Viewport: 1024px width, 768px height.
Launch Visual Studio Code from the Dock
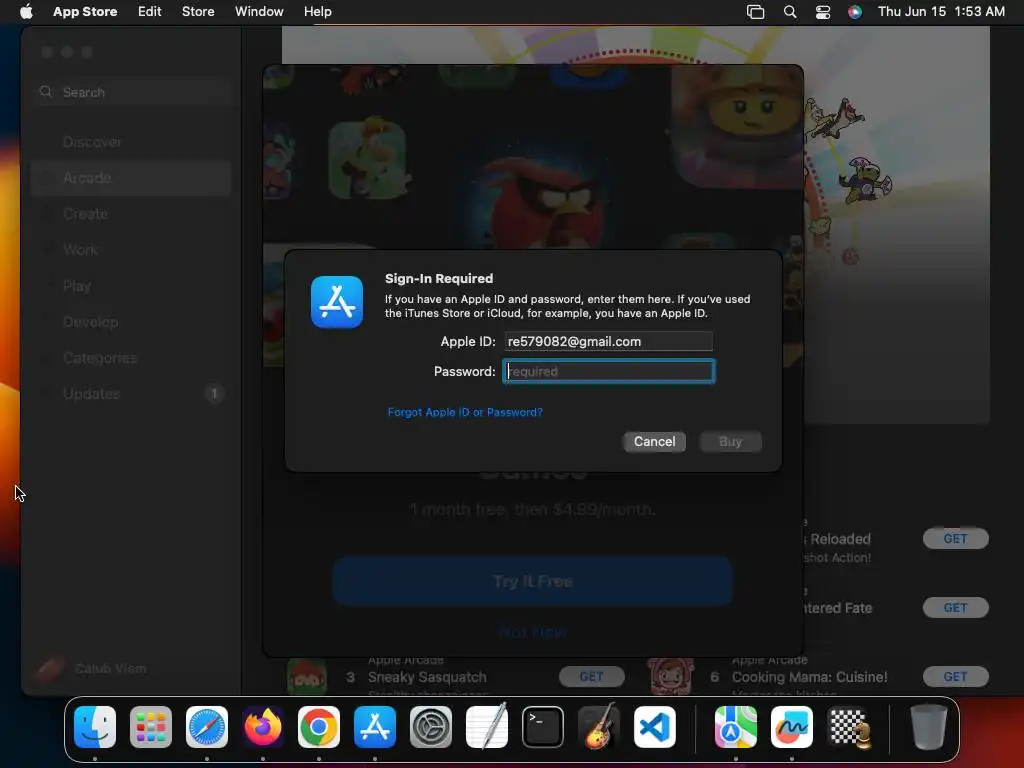pos(655,727)
